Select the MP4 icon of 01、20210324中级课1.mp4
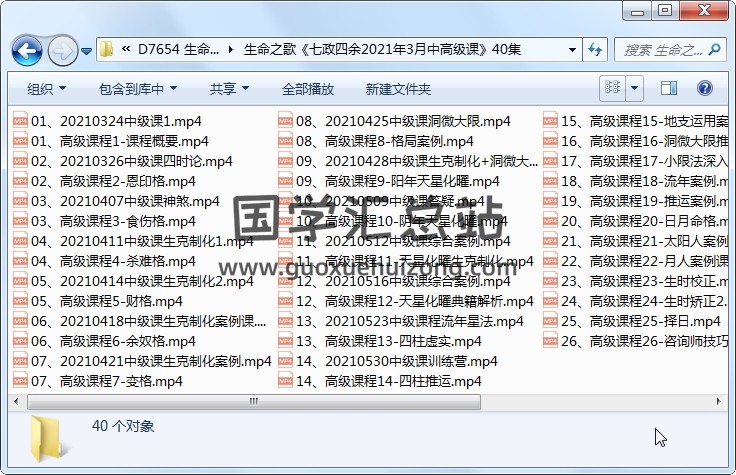 click(x=20, y=121)
